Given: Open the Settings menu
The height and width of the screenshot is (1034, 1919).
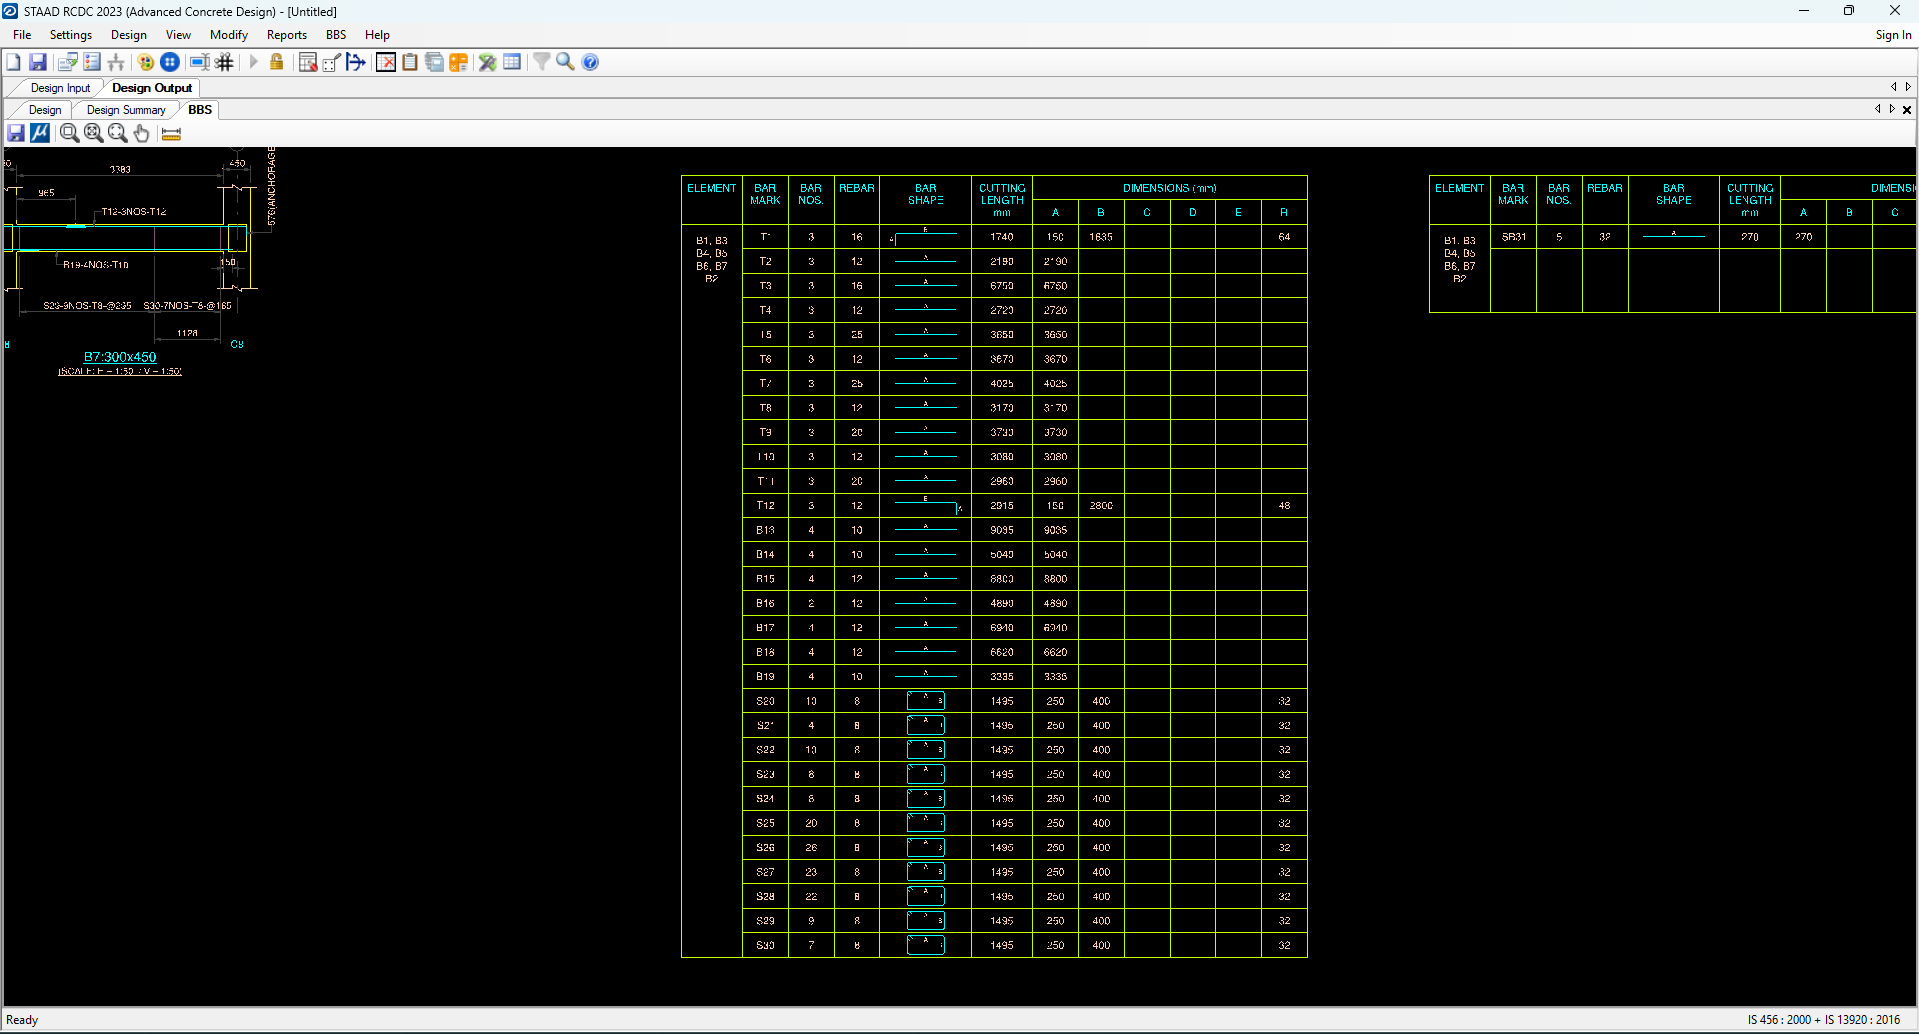Looking at the screenshot, I should (x=71, y=35).
